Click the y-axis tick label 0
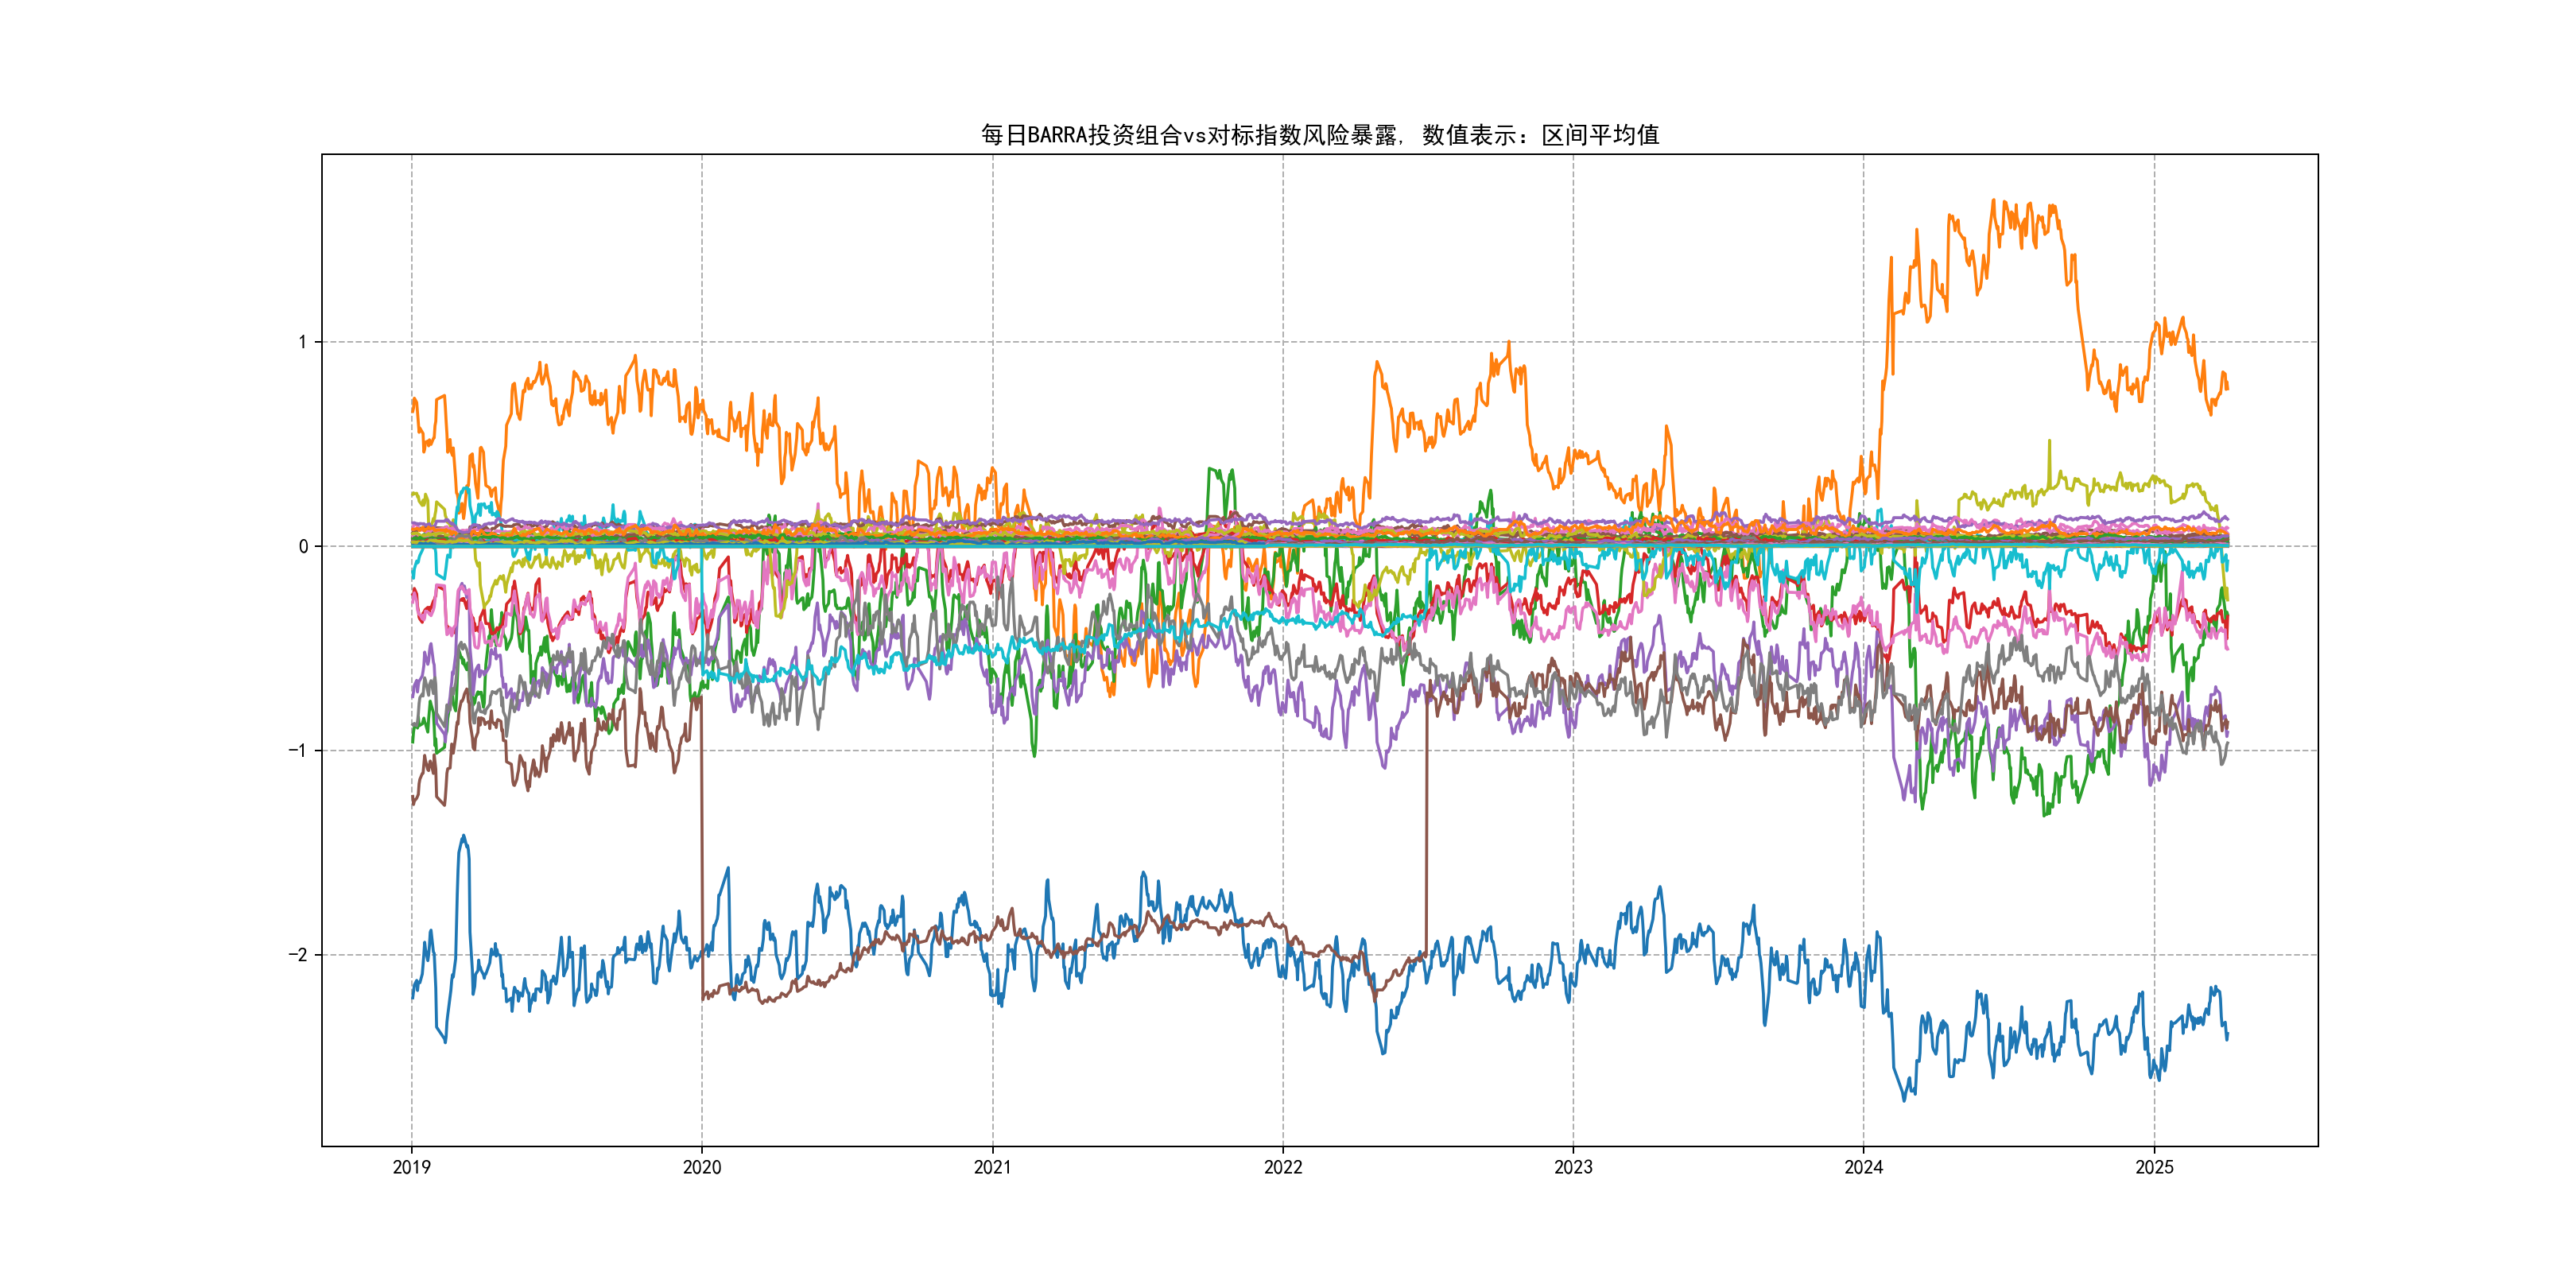This screenshot has width=2576, height=1288. [x=303, y=546]
